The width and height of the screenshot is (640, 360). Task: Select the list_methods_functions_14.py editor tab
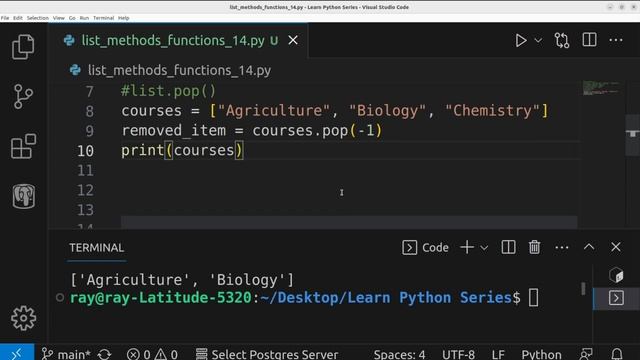coord(178,40)
